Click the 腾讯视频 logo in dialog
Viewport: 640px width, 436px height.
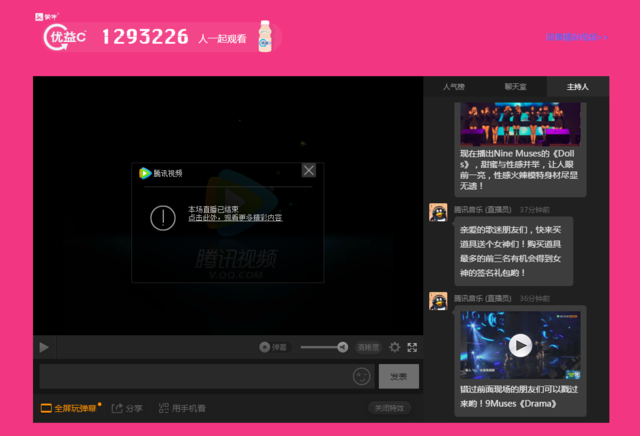(161, 173)
